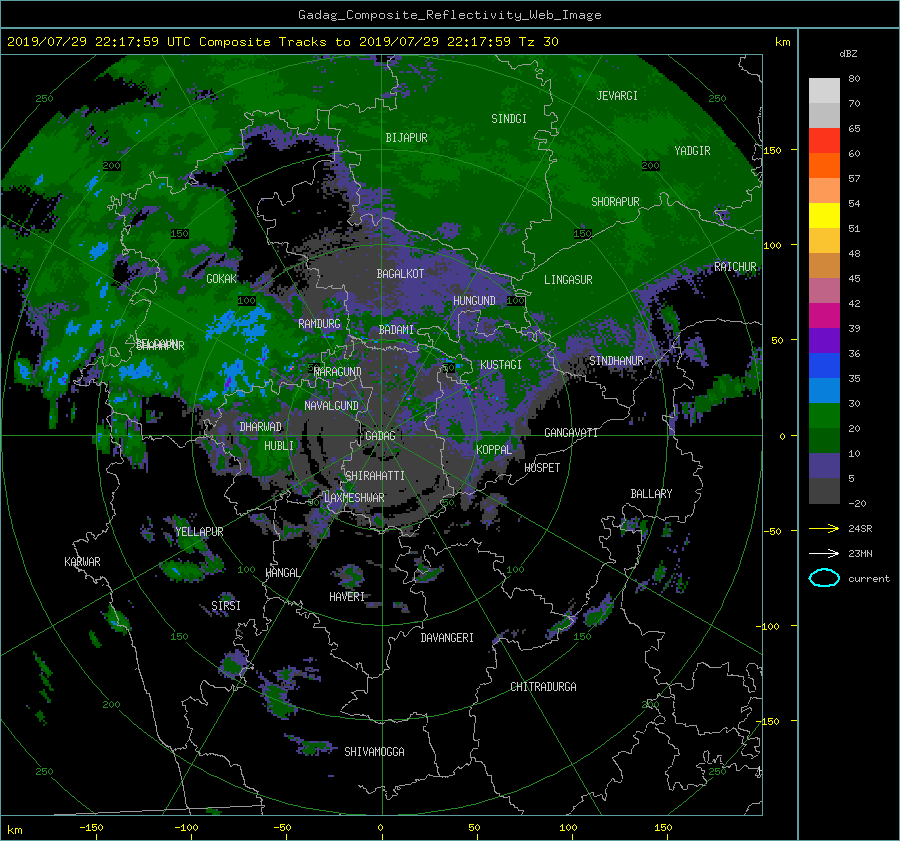Image resolution: width=900 pixels, height=841 pixels.
Task: Click the 'SINDHANUR' city label
Action: tap(616, 361)
